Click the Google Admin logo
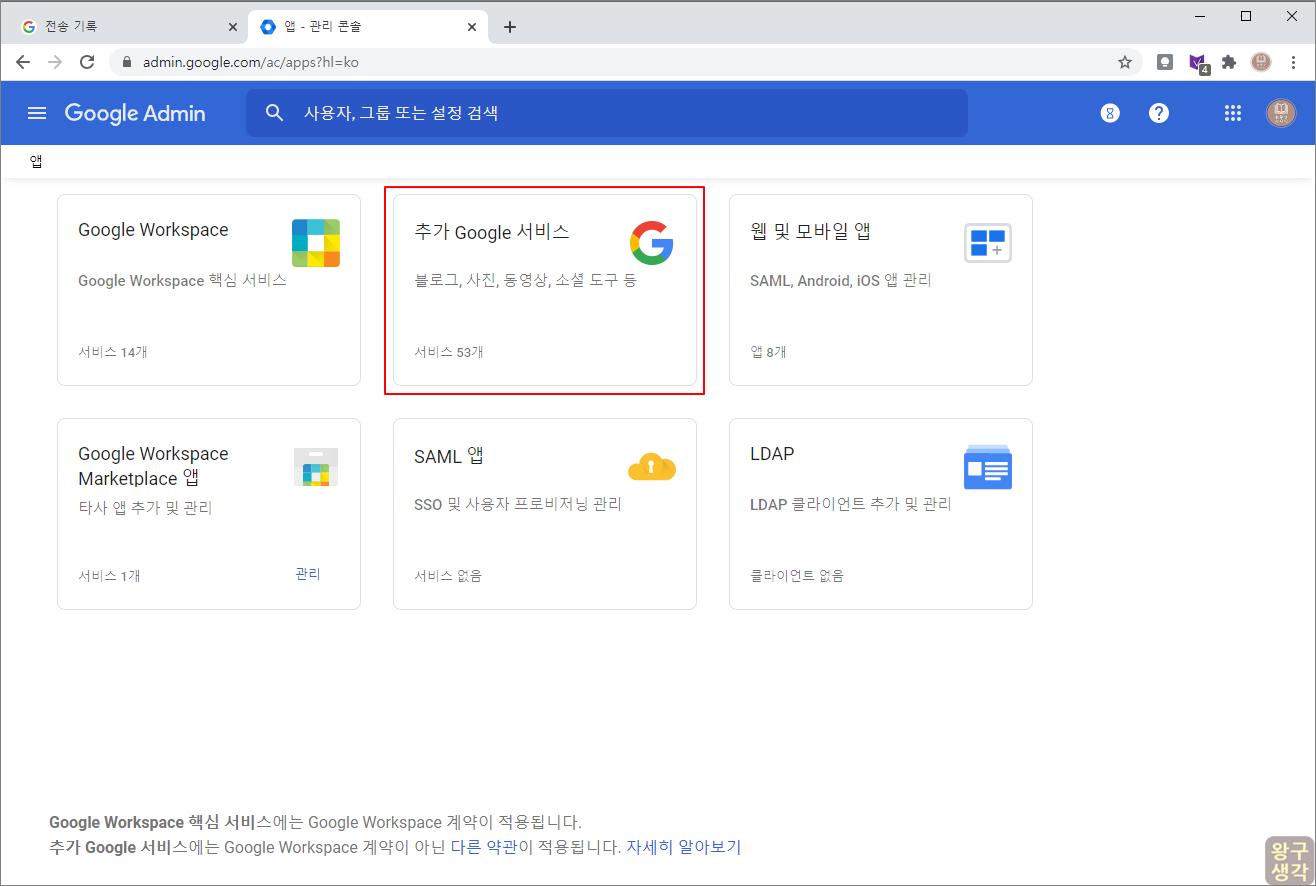Screen dimensions: 1316x886 [x=135, y=113]
